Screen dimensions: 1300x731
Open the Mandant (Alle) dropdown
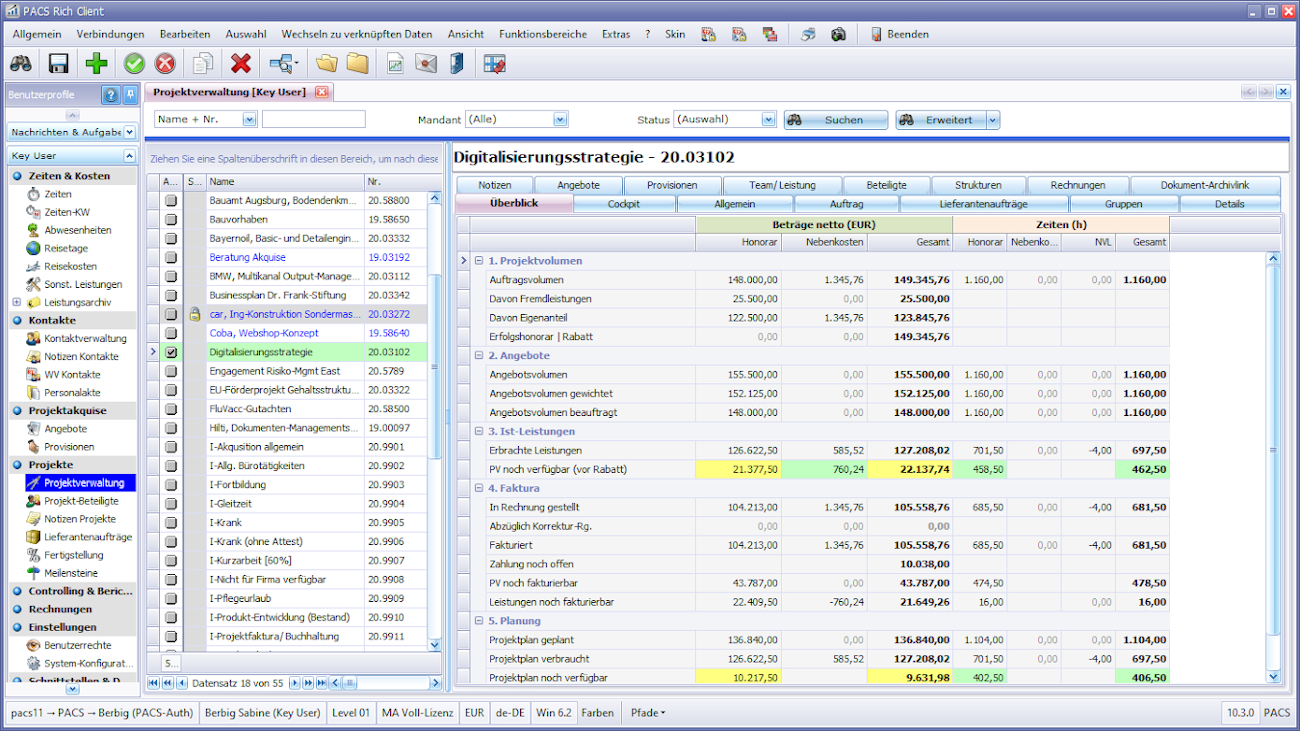[560, 120]
